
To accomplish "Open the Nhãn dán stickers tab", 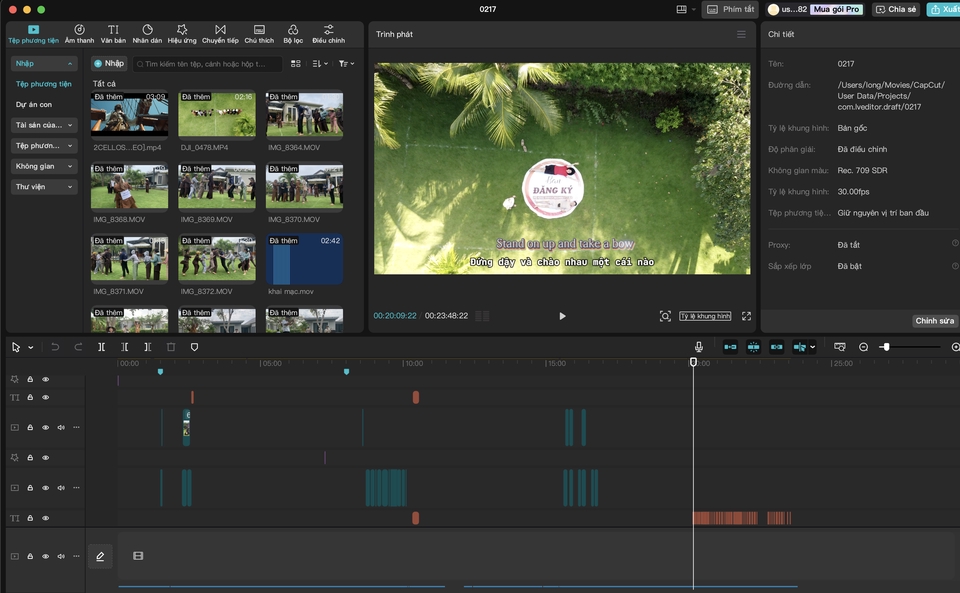I will (148, 34).
